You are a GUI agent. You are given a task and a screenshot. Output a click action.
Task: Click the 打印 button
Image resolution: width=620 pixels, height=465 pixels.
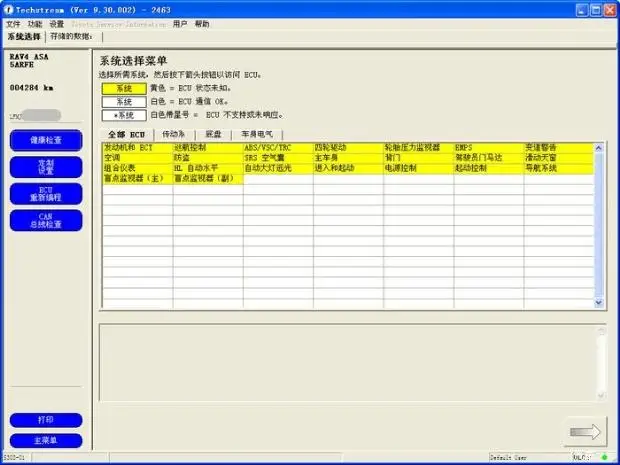(46, 420)
